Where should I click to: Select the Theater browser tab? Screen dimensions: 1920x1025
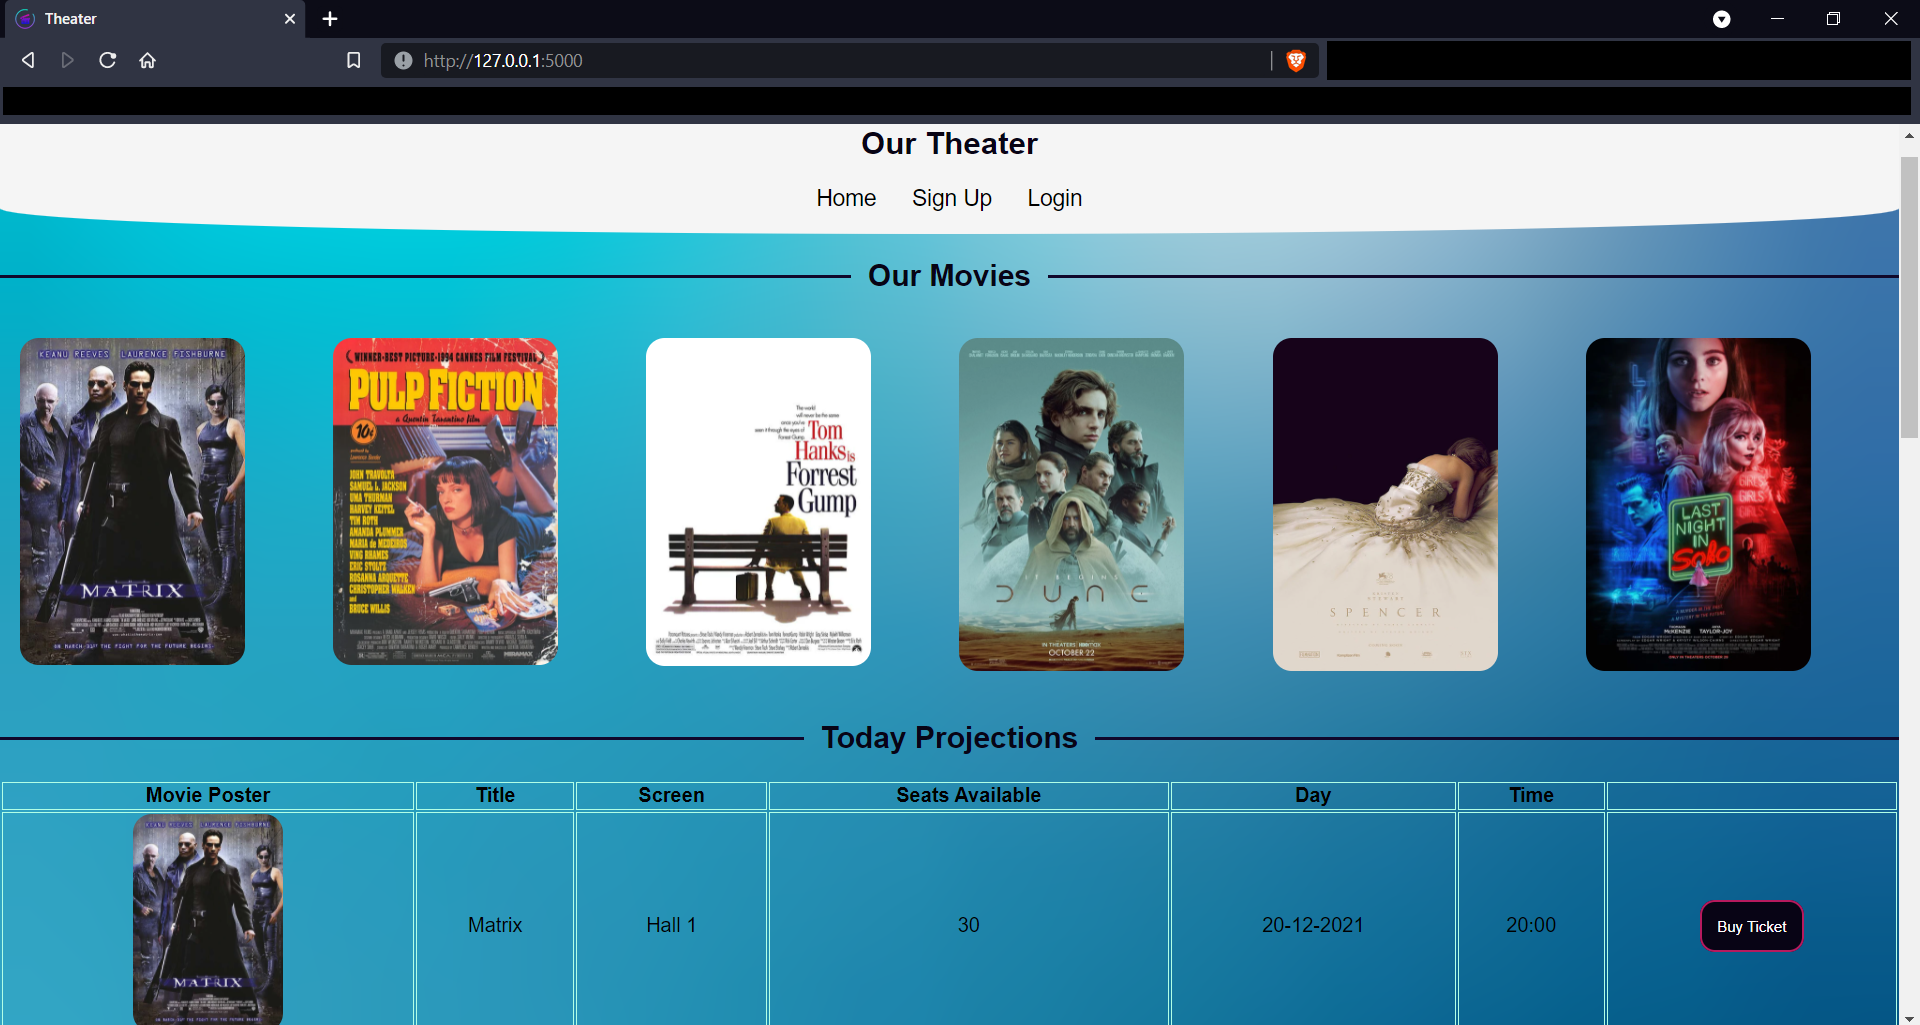(155, 19)
